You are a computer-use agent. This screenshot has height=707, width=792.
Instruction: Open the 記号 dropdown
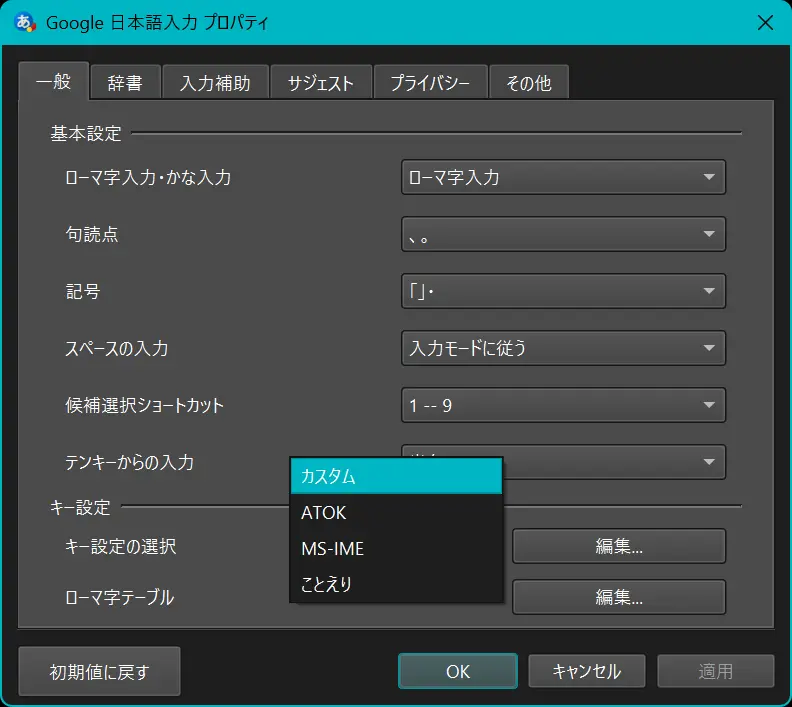[563, 291]
